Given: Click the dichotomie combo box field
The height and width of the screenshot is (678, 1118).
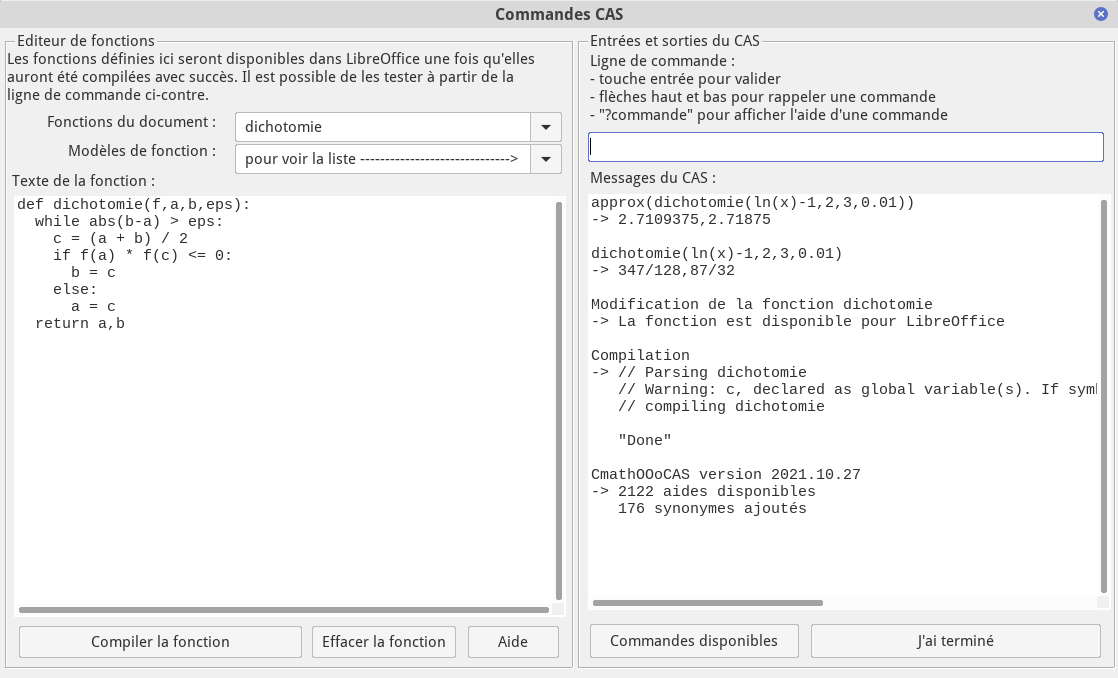Looking at the screenshot, I should 382,127.
